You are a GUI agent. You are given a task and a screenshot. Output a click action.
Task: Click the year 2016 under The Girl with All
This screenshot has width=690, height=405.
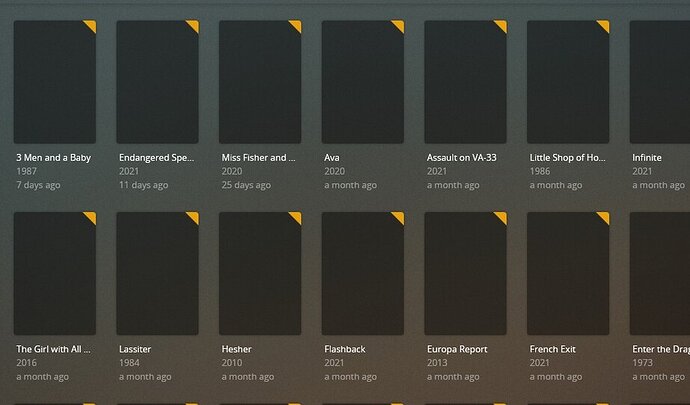tap(26, 363)
